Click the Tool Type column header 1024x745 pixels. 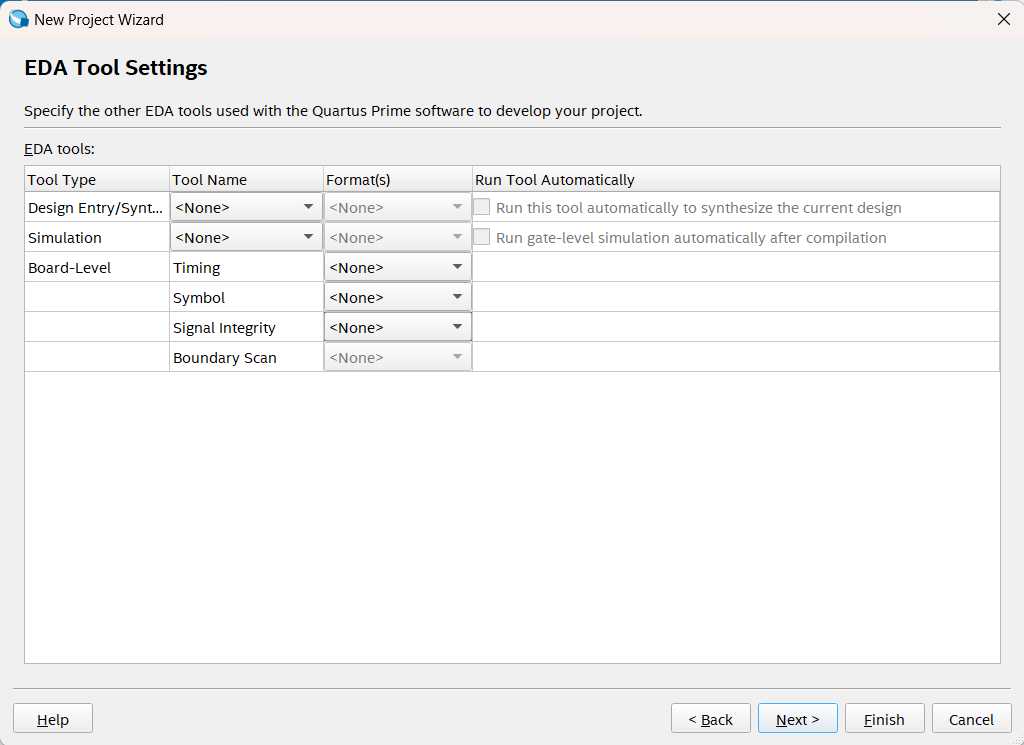(x=97, y=180)
